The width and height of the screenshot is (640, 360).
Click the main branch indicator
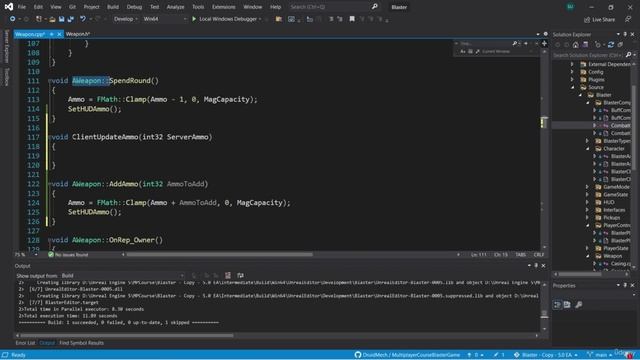[x=600, y=355]
